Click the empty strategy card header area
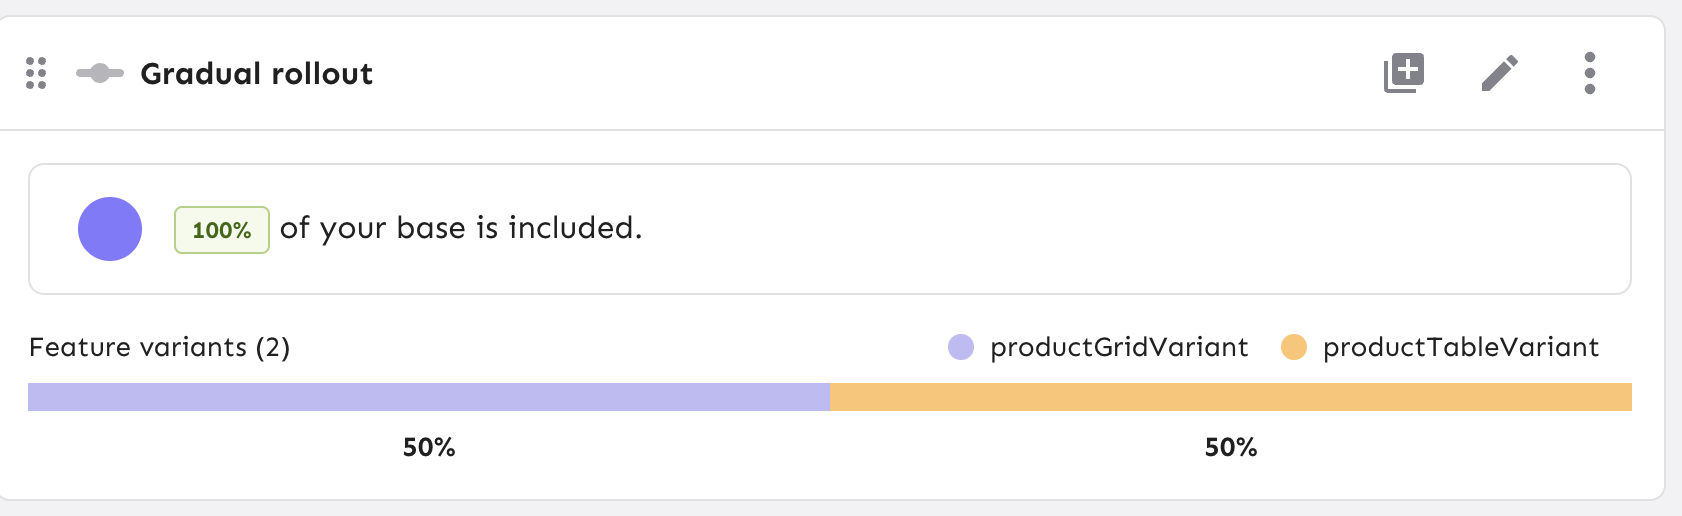 point(850,73)
